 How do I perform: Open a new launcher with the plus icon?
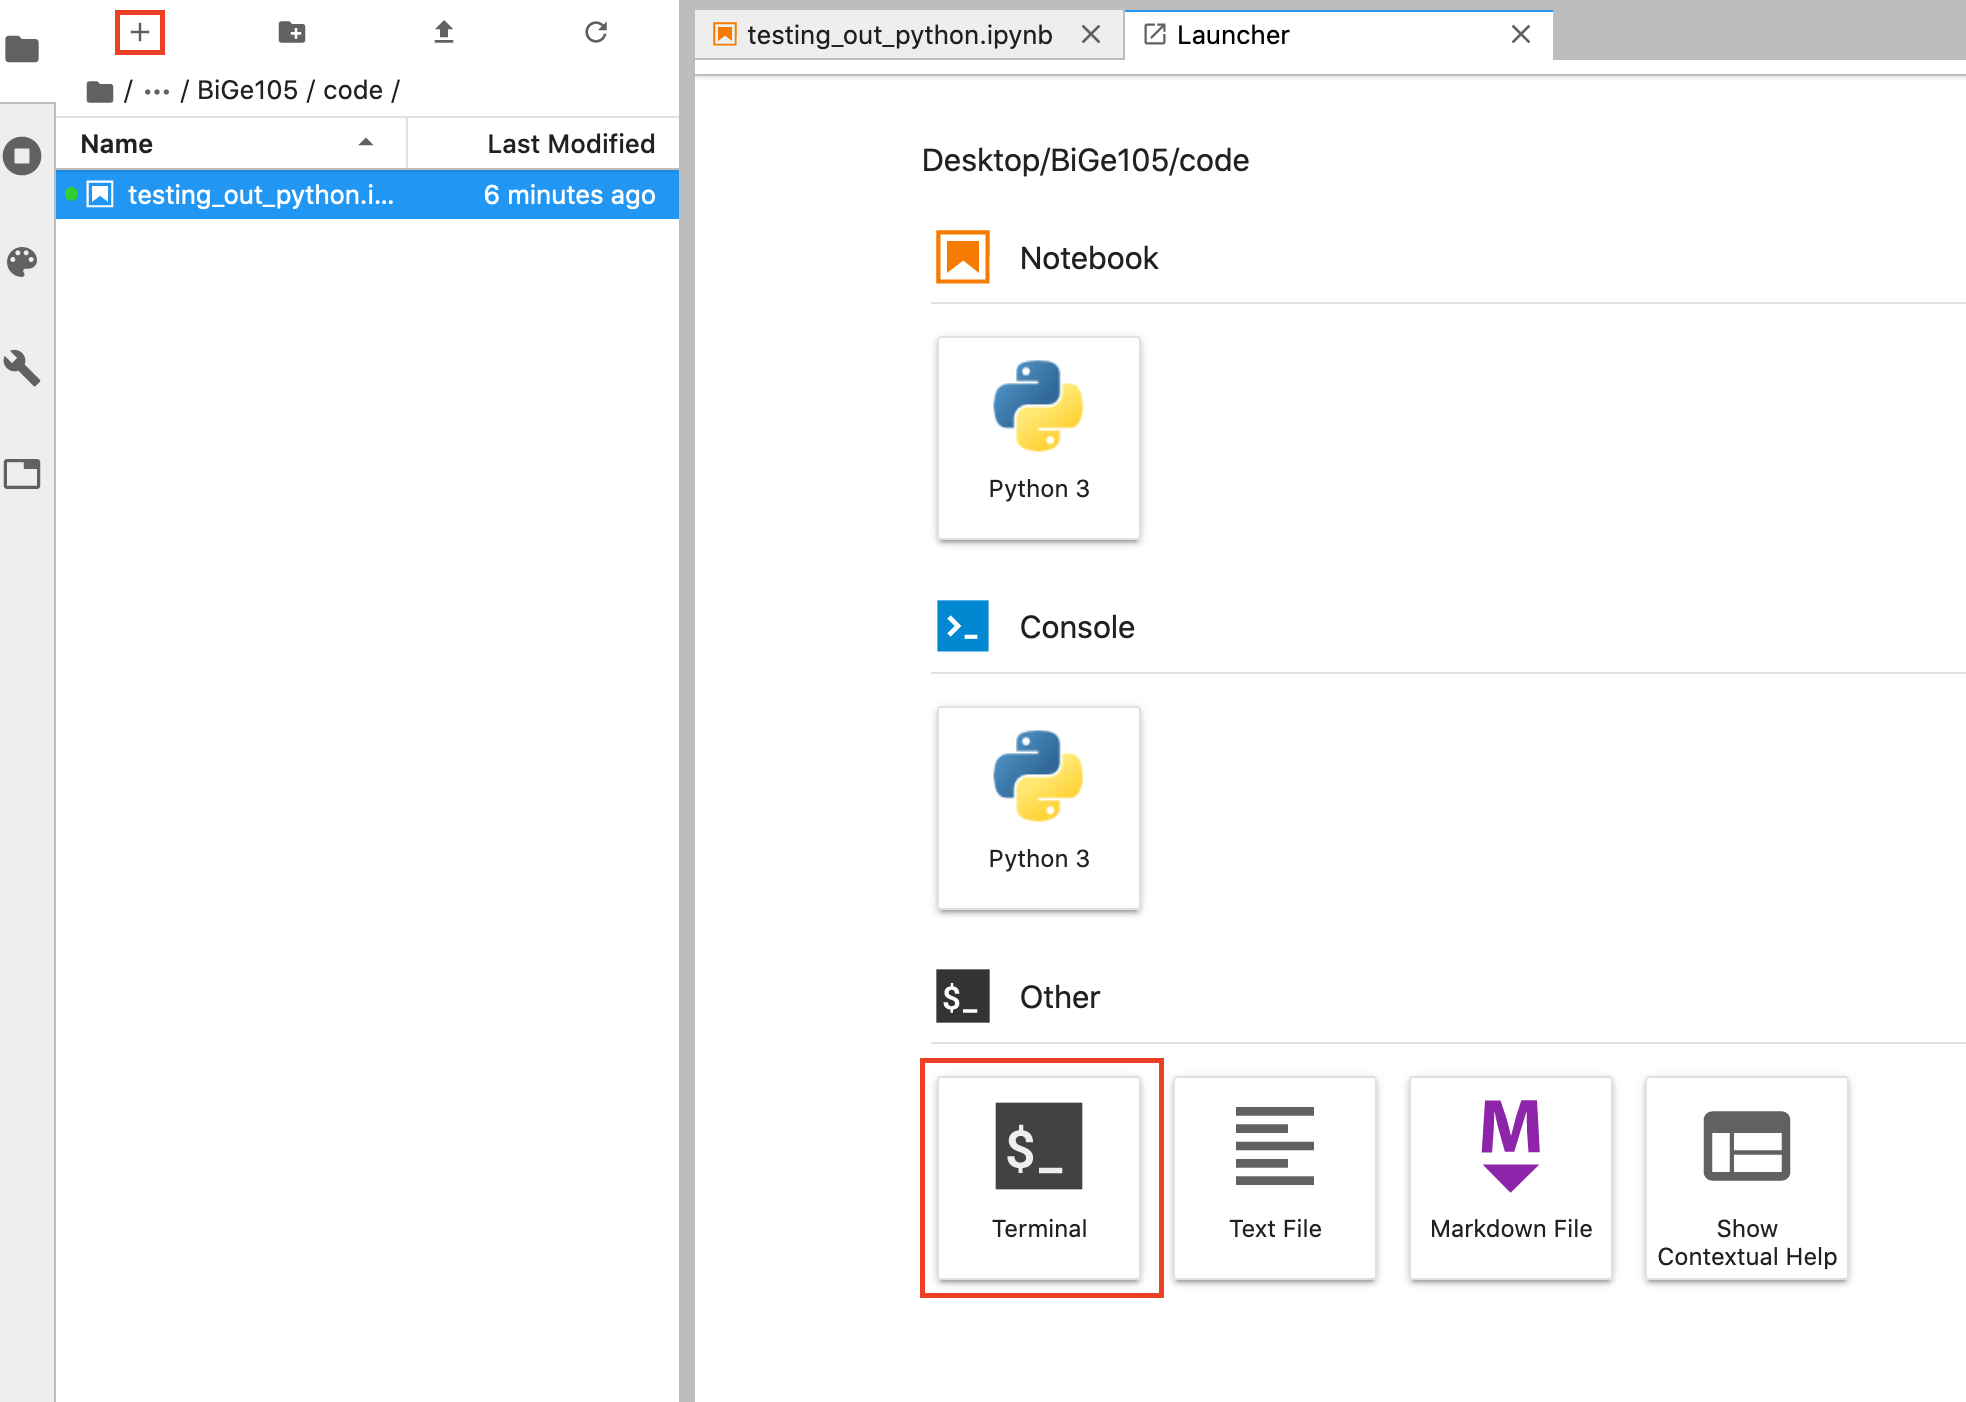tap(140, 33)
